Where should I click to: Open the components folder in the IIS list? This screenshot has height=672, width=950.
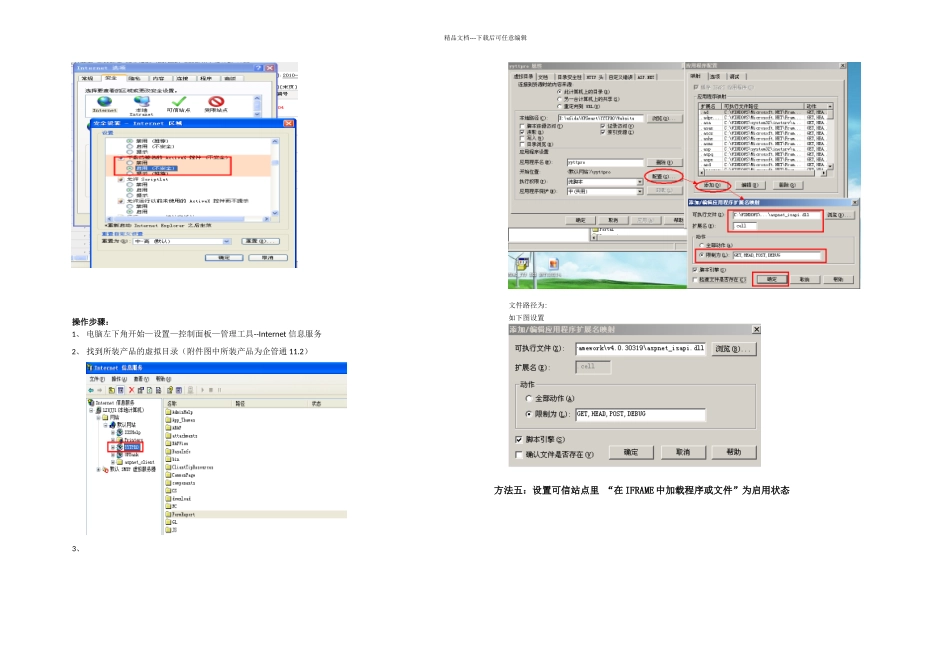(x=181, y=483)
